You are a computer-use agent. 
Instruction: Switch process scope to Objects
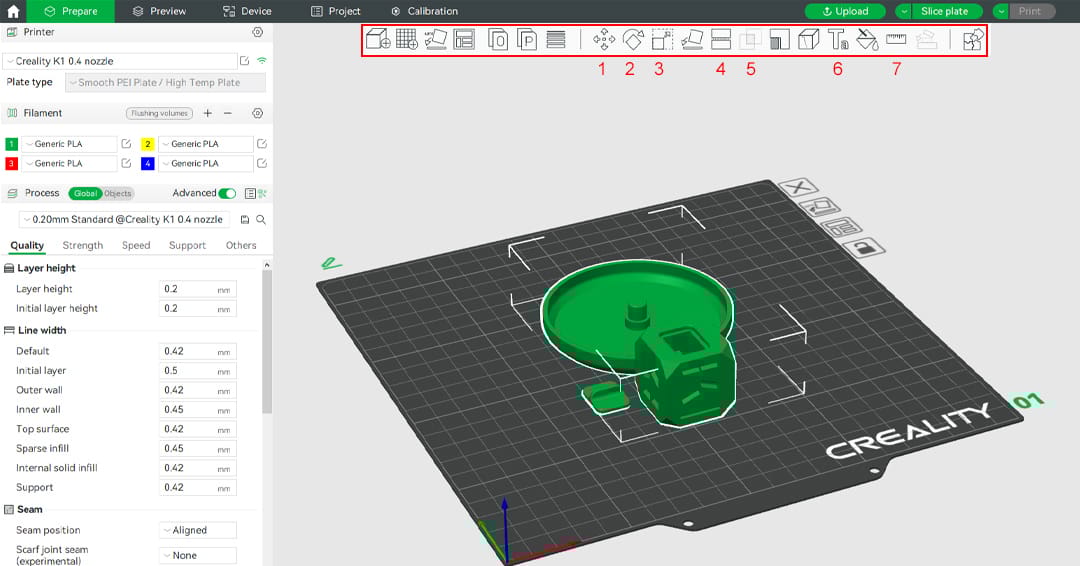(x=118, y=193)
